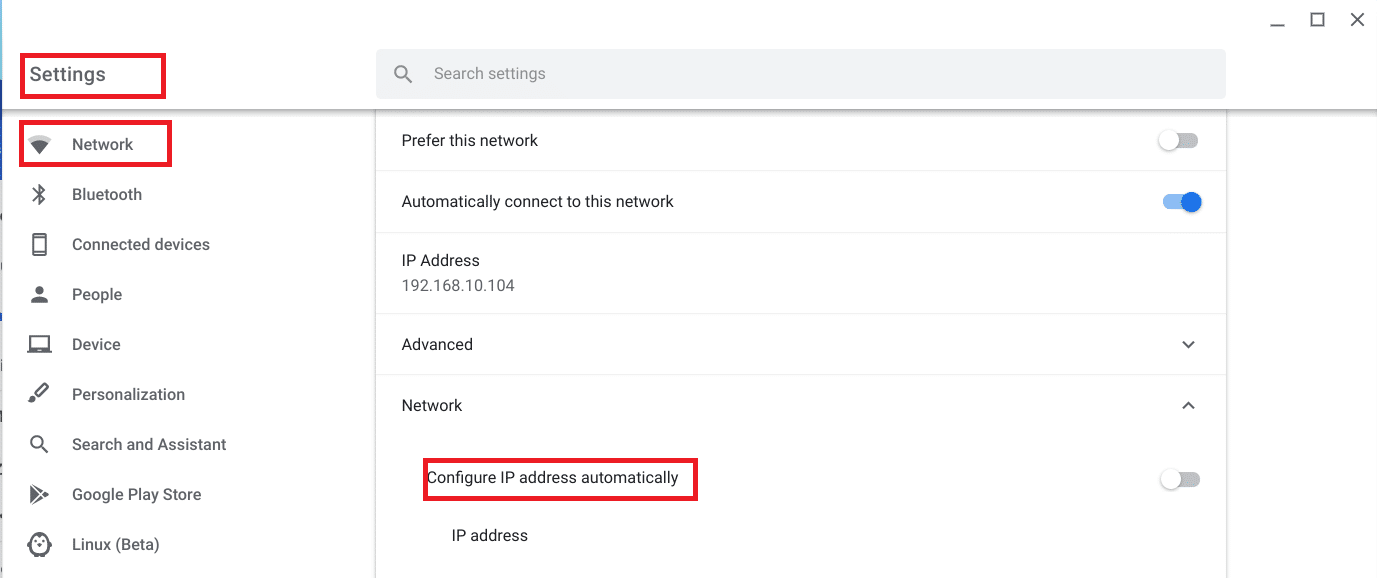This screenshot has height=578, width=1377.
Task: Click the Bluetooth icon in sidebar
Action: pyautogui.click(x=40, y=194)
